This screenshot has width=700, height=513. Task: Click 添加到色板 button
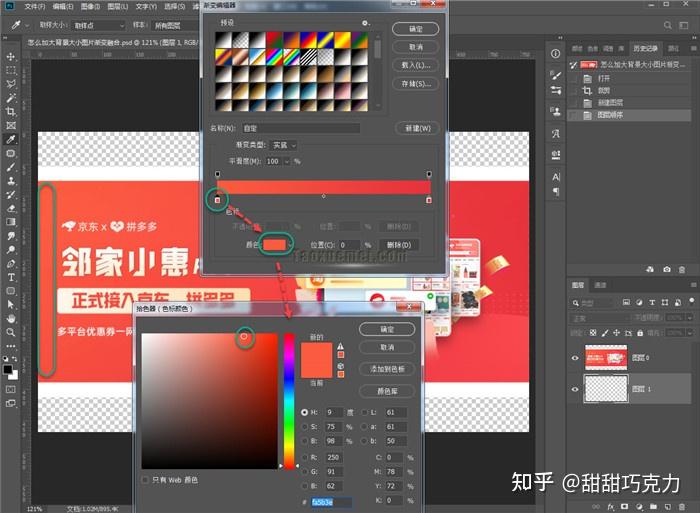pyautogui.click(x=387, y=369)
